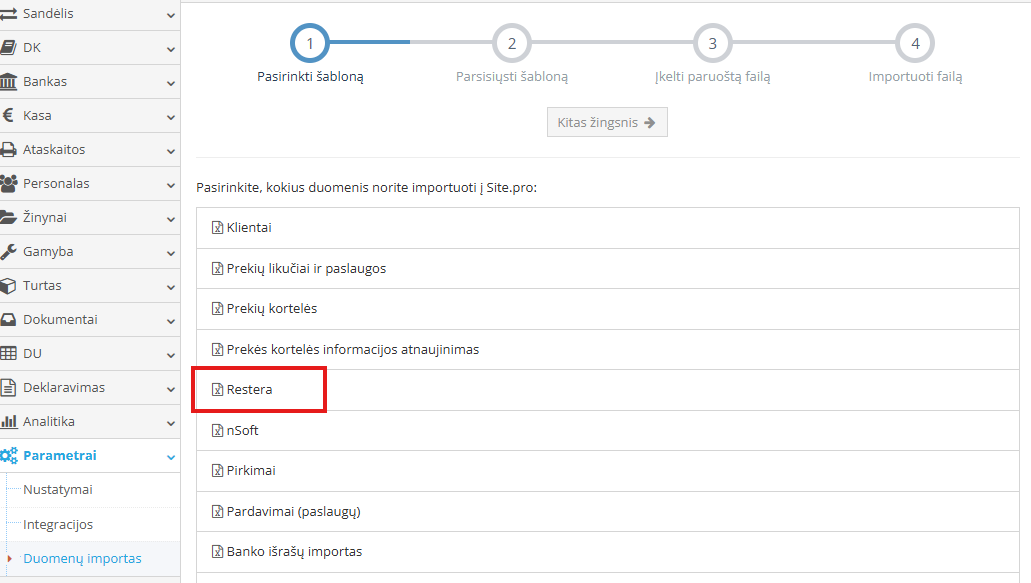Expand the Deklaravimas chevron
This screenshot has width=1031, height=583.
point(171,389)
